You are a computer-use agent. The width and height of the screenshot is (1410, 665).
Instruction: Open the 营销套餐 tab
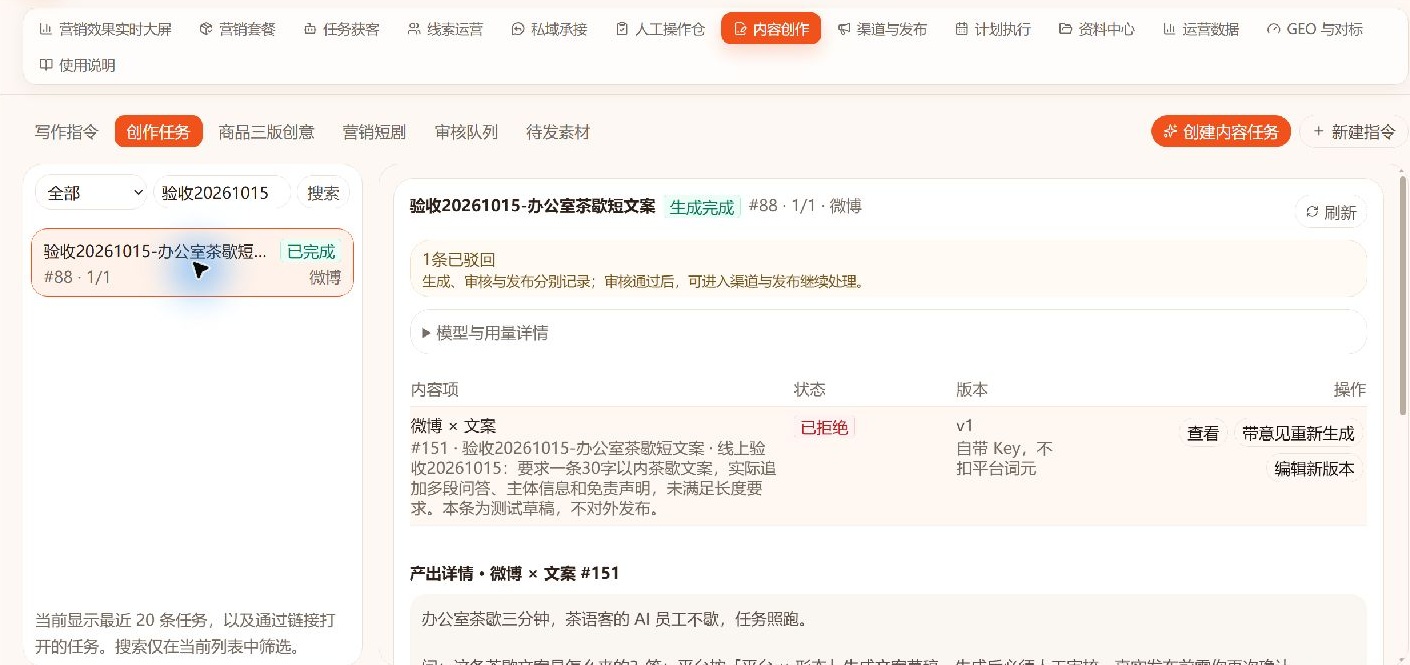pos(237,29)
